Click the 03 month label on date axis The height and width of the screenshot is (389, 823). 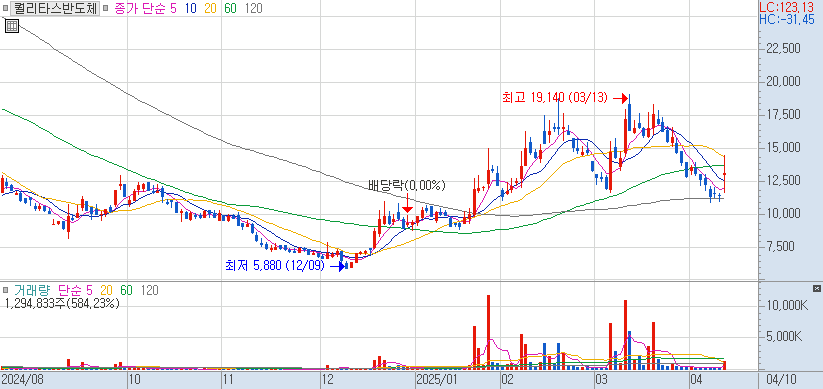click(602, 380)
